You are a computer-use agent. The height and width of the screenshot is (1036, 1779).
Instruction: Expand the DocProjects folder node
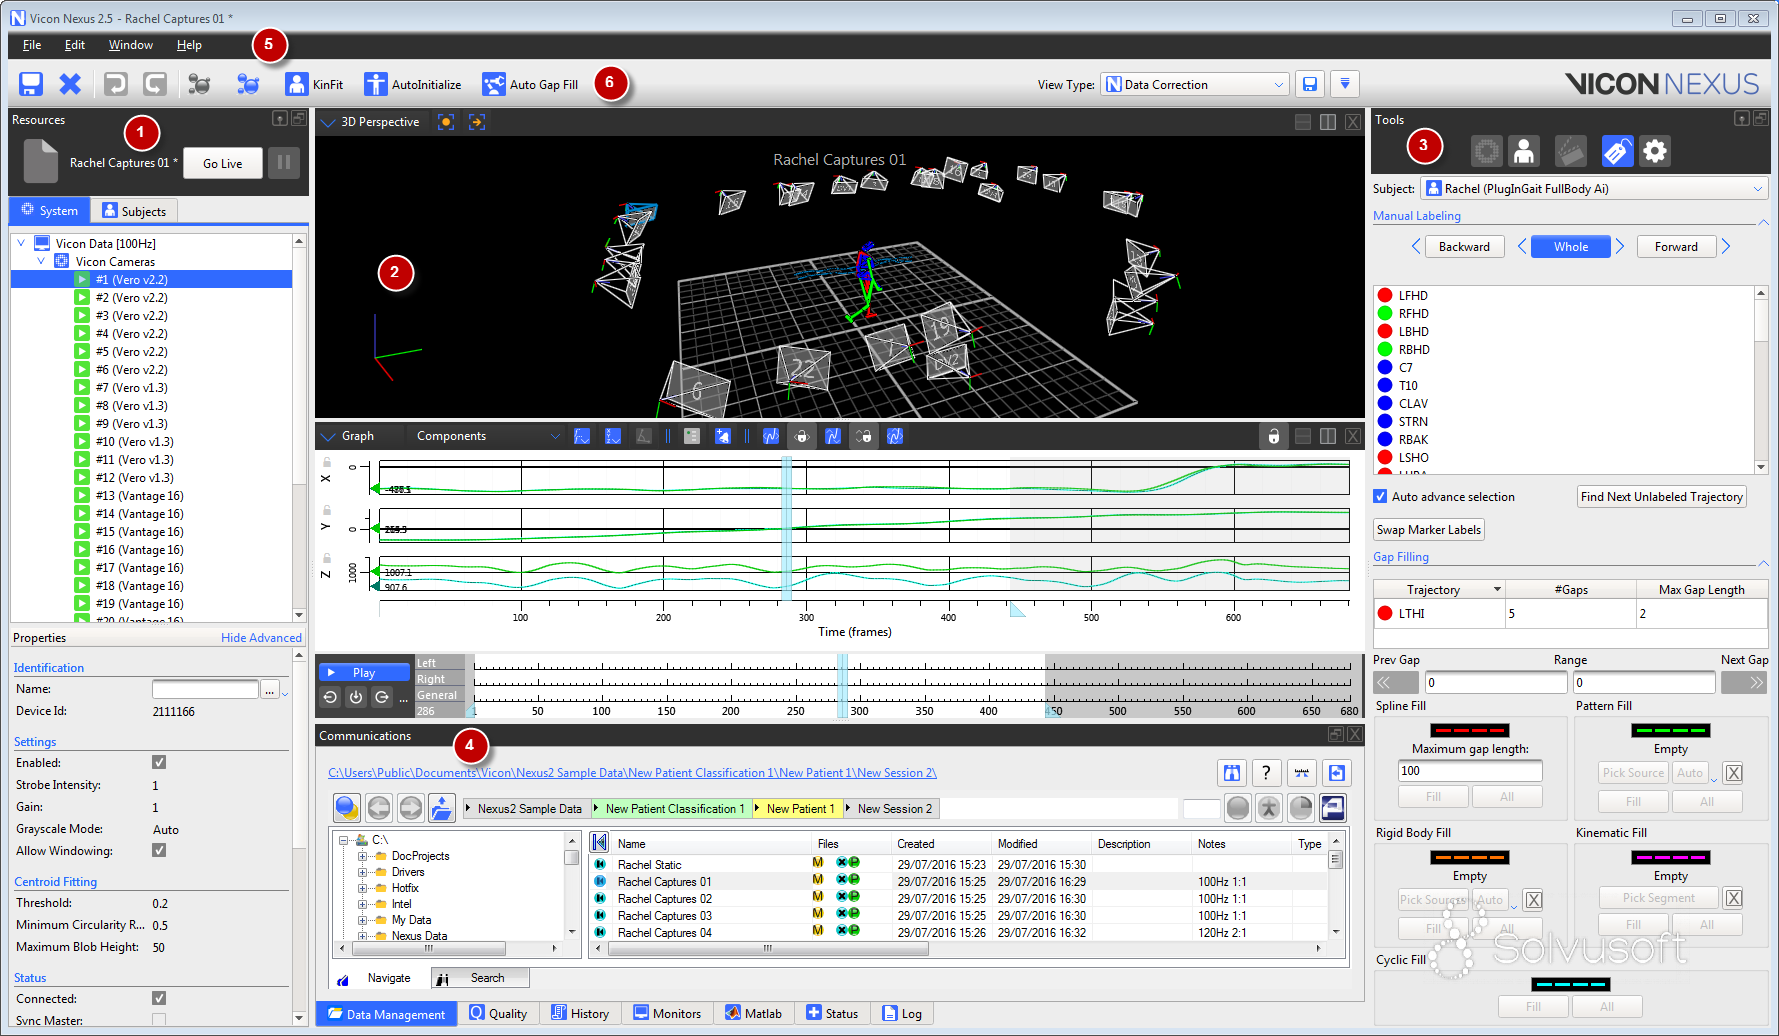[362, 856]
